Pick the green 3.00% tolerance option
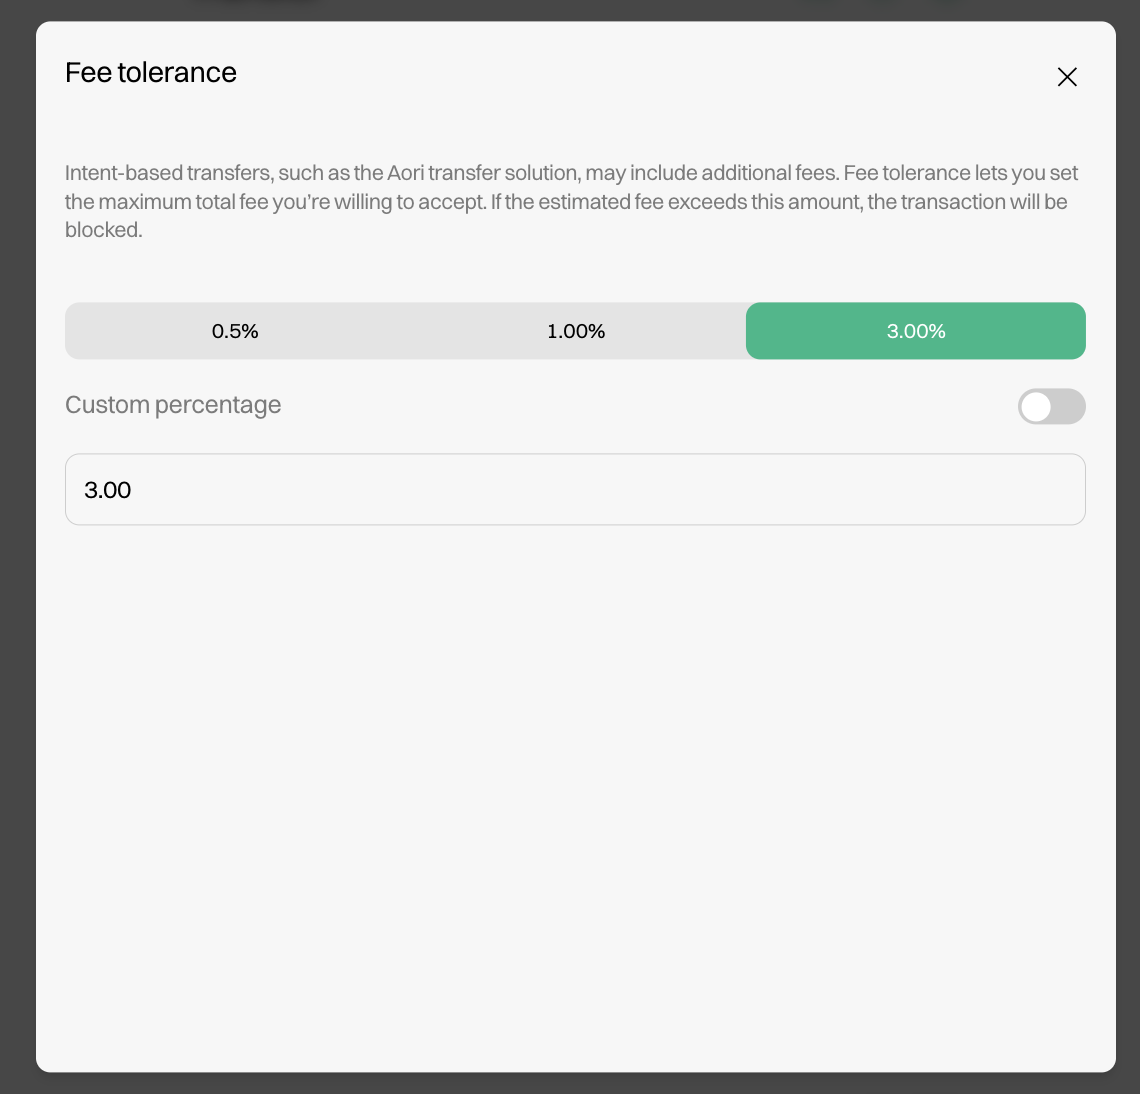 tap(916, 331)
